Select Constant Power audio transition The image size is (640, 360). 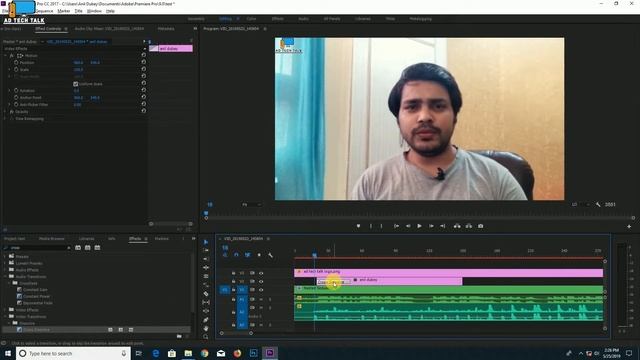(36, 296)
